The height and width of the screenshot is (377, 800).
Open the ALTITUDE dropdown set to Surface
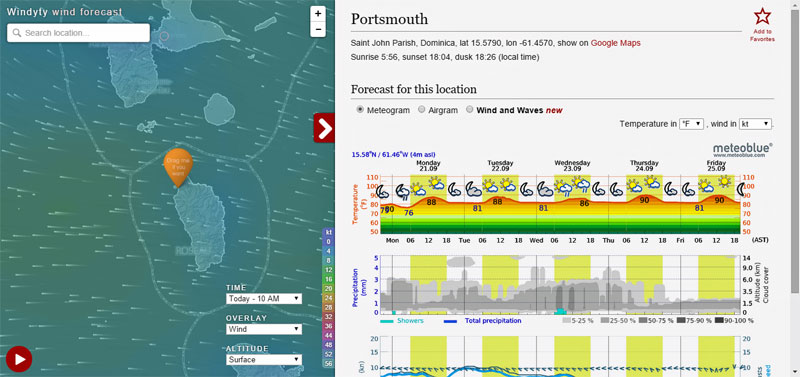tap(264, 360)
